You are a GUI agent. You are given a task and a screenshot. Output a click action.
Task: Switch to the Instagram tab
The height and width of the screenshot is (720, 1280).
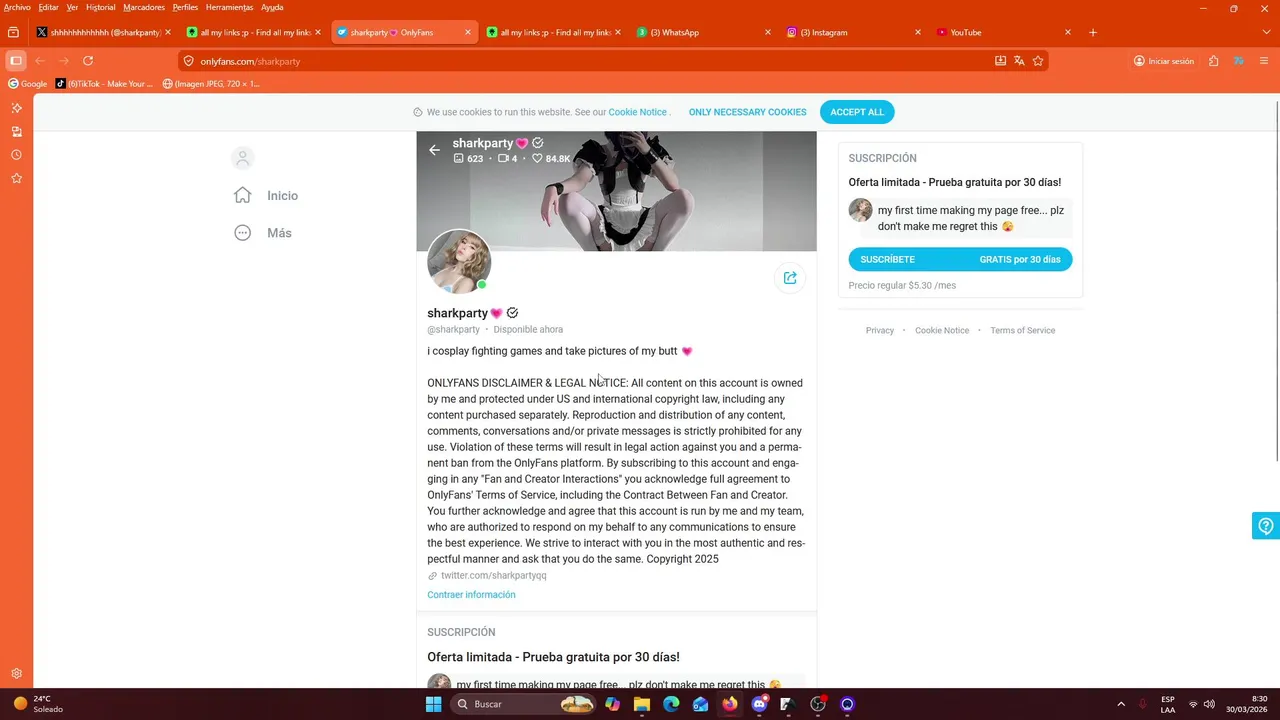click(x=854, y=32)
